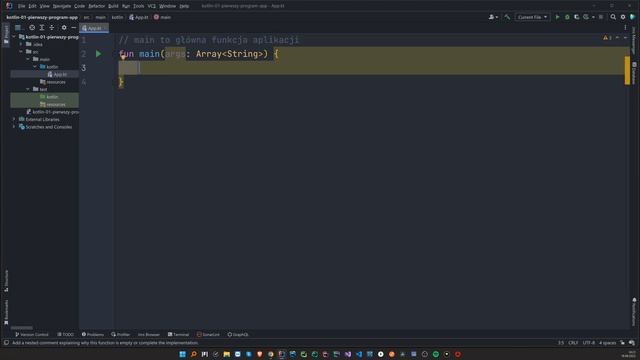This screenshot has height=360, width=640.
Task: Click UTF-8 encoding in status bar
Action: (589, 343)
